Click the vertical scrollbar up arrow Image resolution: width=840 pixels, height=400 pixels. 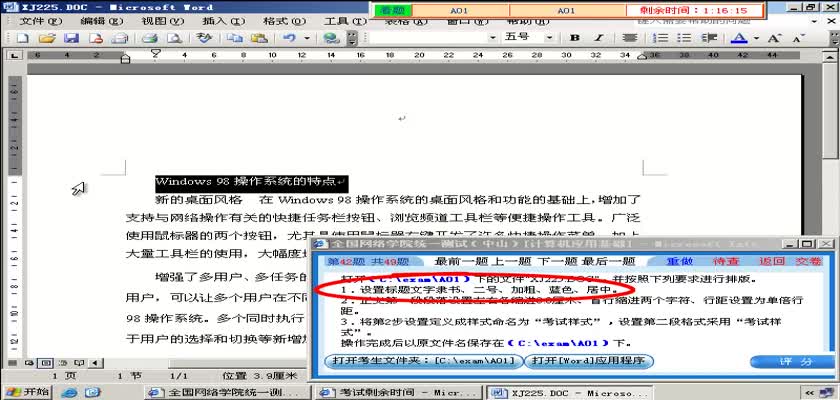830,56
